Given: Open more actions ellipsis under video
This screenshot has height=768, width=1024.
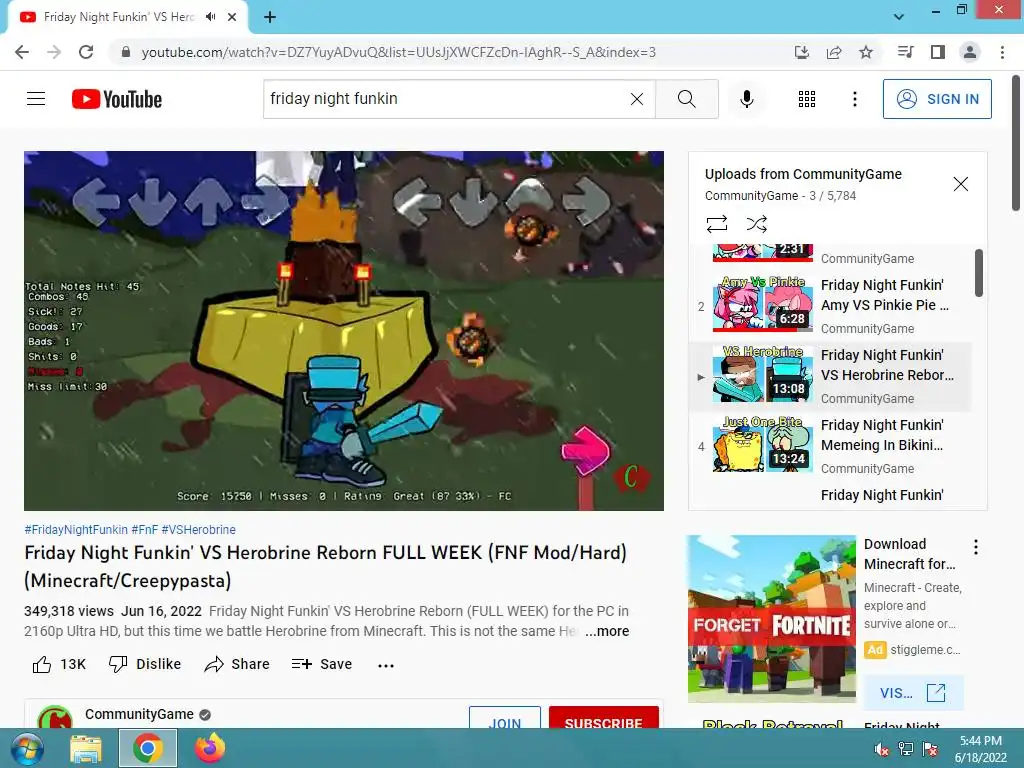Looking at the screenshot, I should tap(386, 665).
